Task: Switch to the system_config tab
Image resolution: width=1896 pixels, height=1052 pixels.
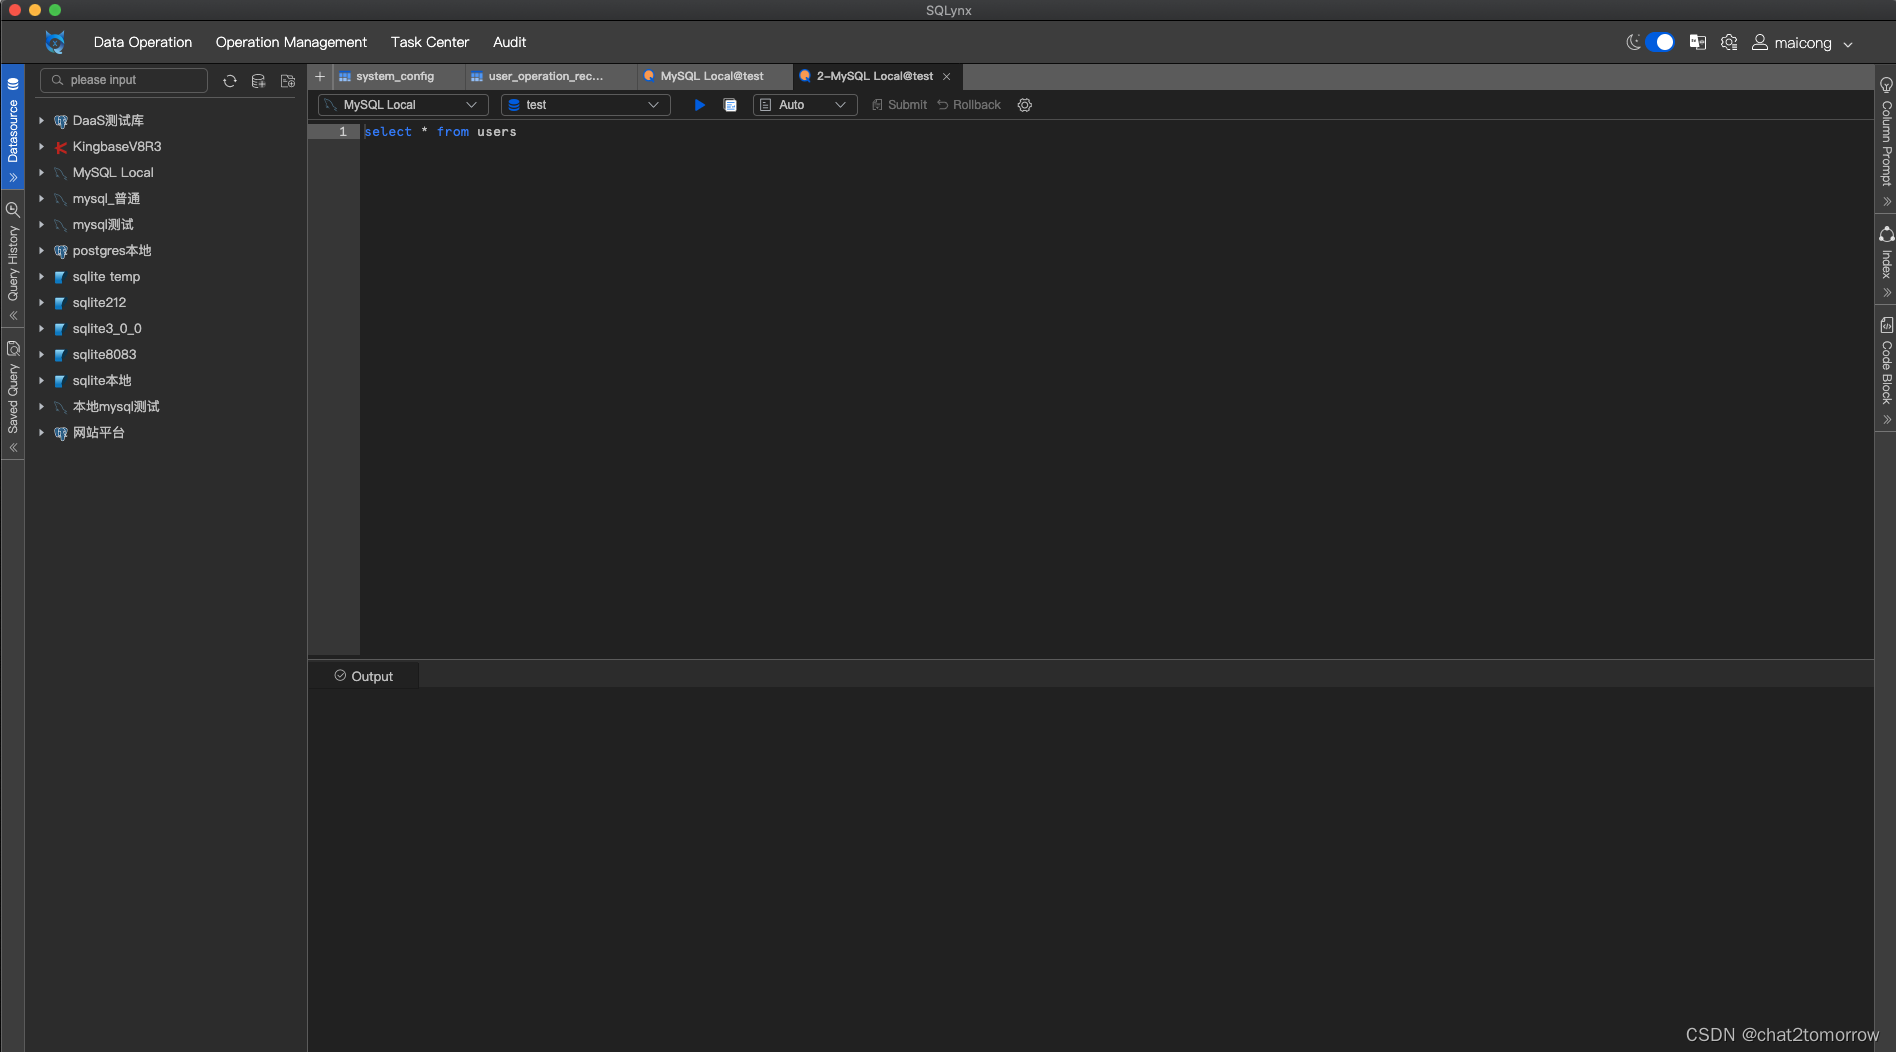Action: point(394,76)
